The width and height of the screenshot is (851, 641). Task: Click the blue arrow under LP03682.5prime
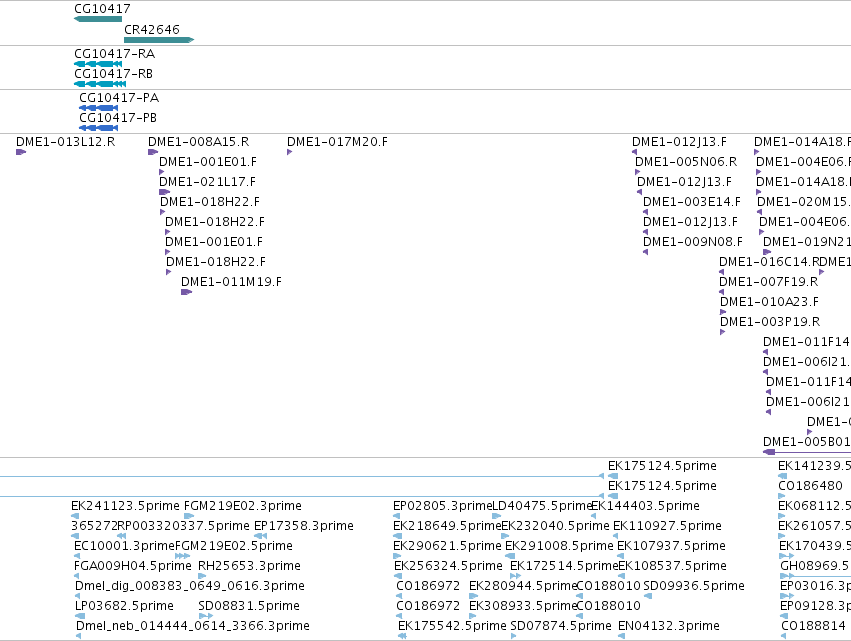point(80,616)
